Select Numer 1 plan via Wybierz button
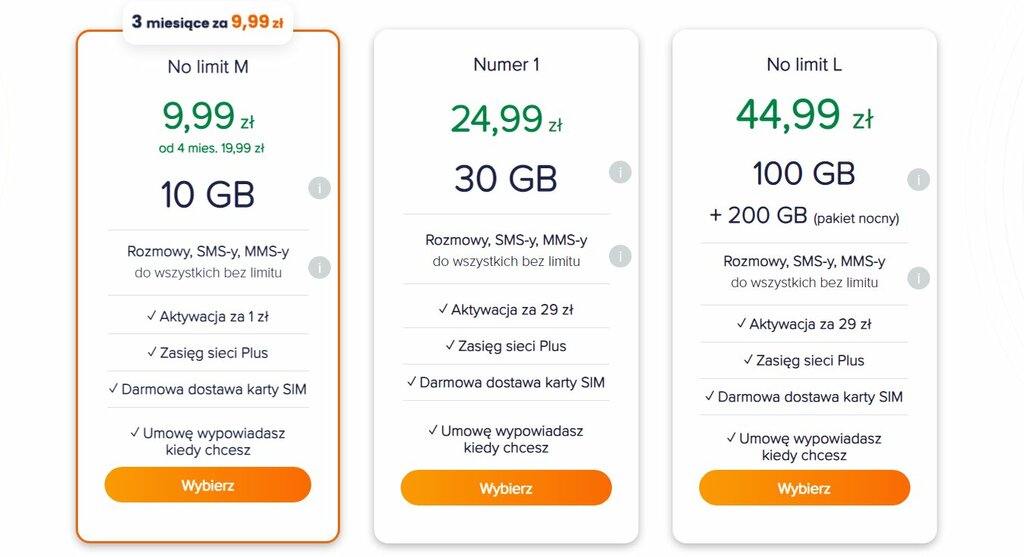The height and width of the screenshot is (557, 1024). (x=506, y=488)
